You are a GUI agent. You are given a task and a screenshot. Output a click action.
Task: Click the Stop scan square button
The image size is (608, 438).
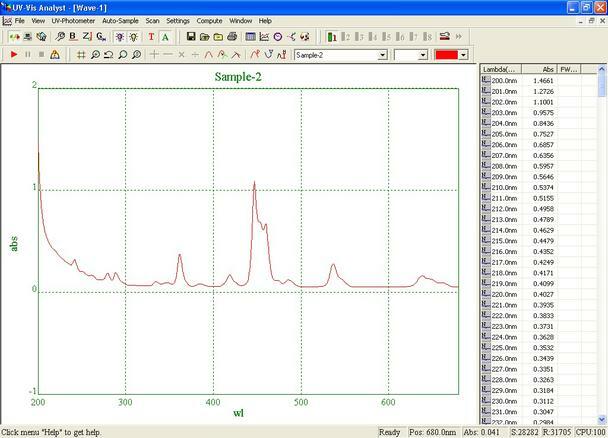(41, 55)
